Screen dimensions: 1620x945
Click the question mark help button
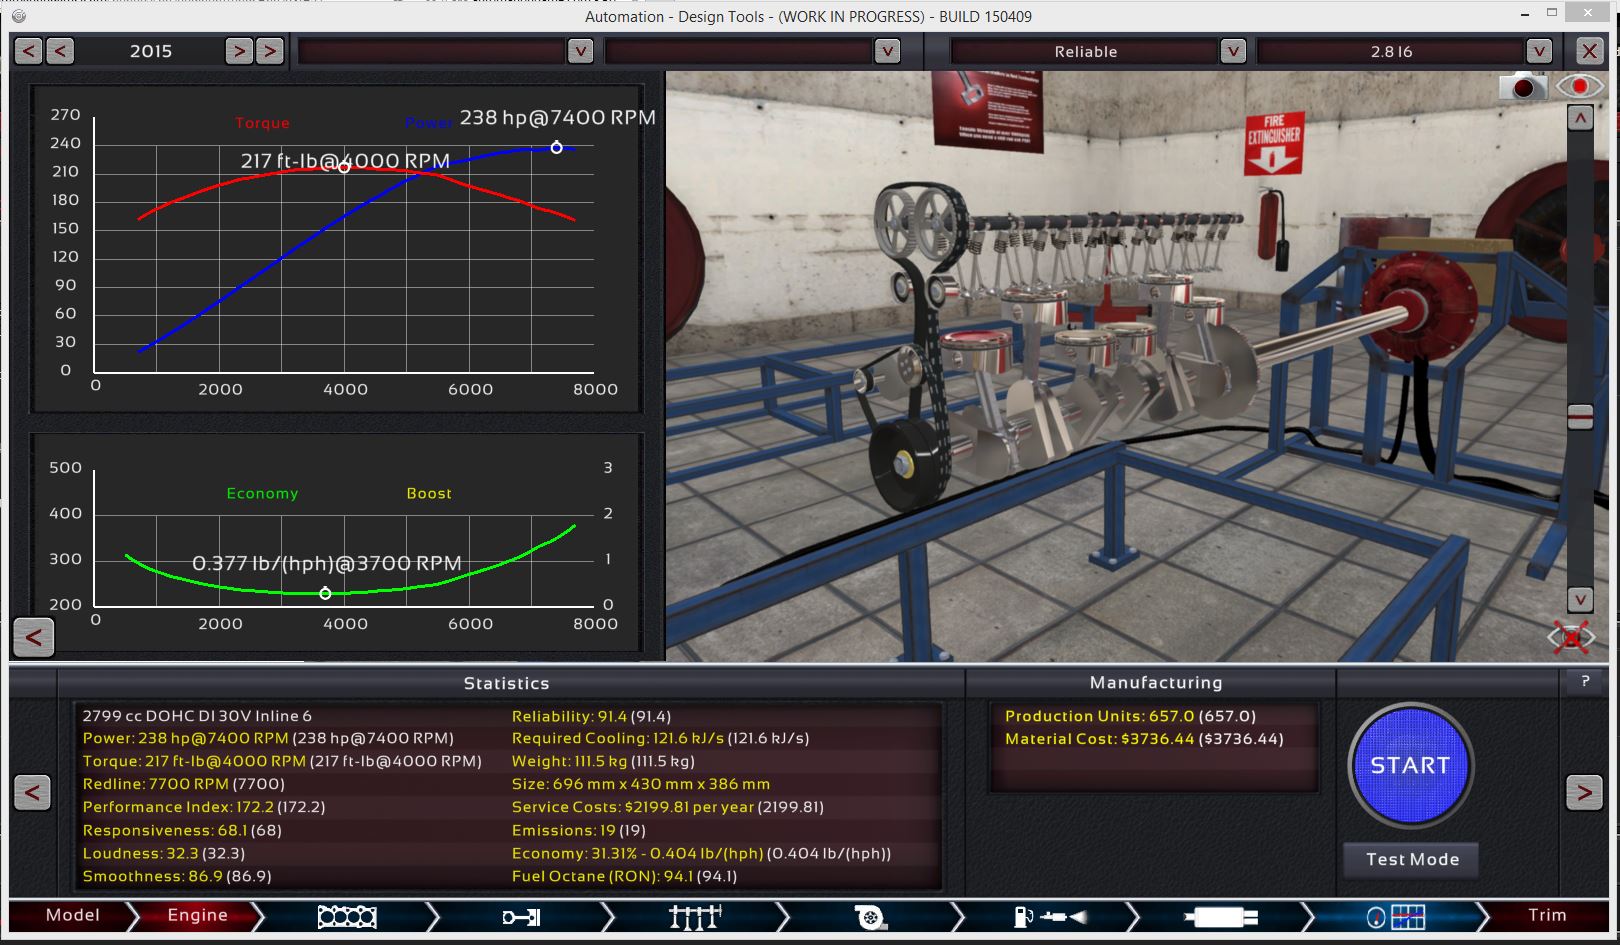[1585, 682]
